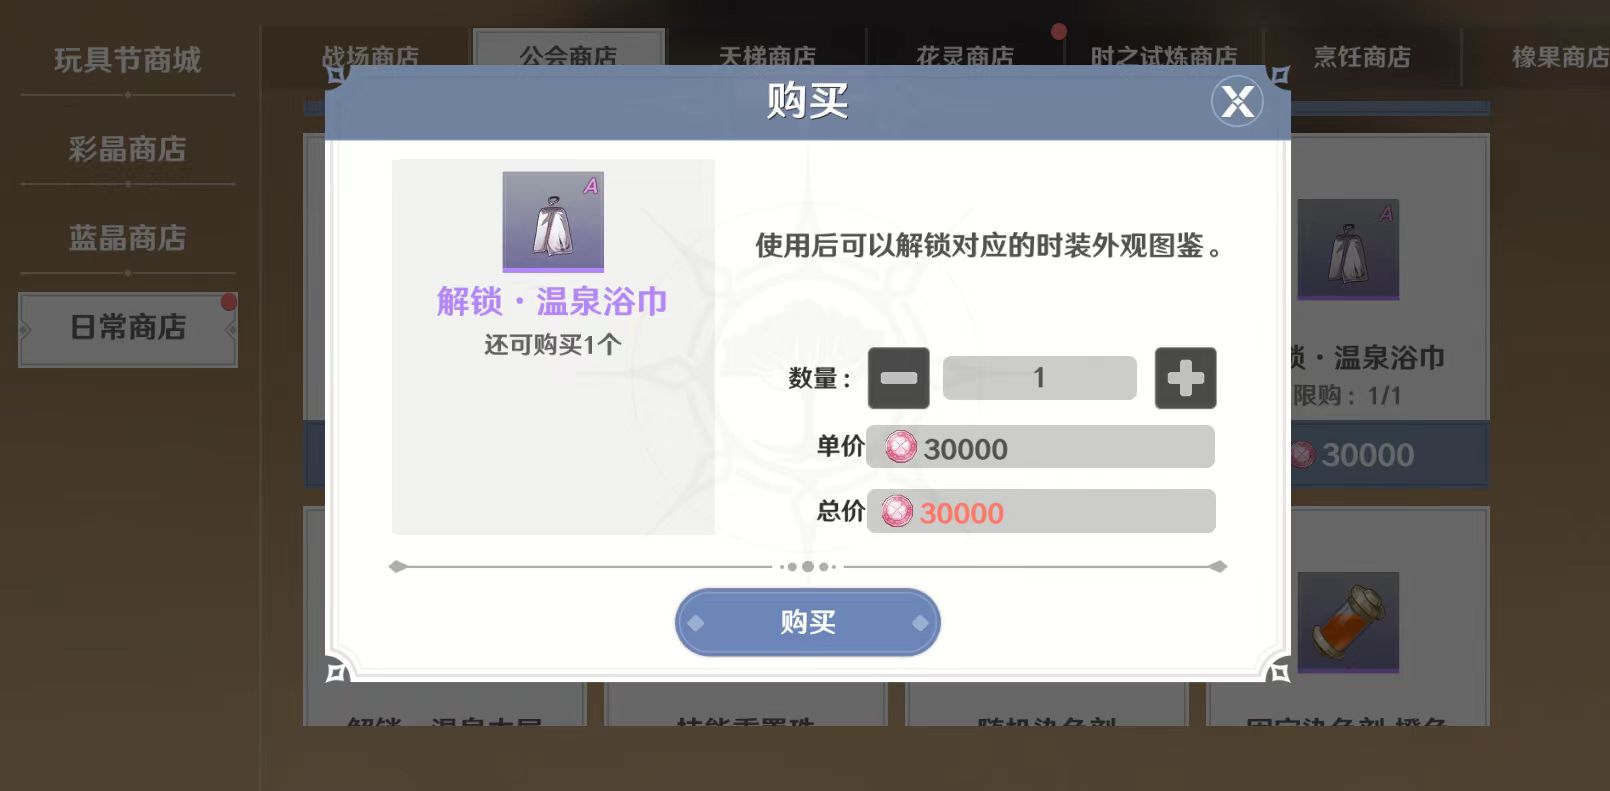This screenshot has height=791, width=1610.
Task: Switch to the 公会商店 tab
Action: [568, 52]
